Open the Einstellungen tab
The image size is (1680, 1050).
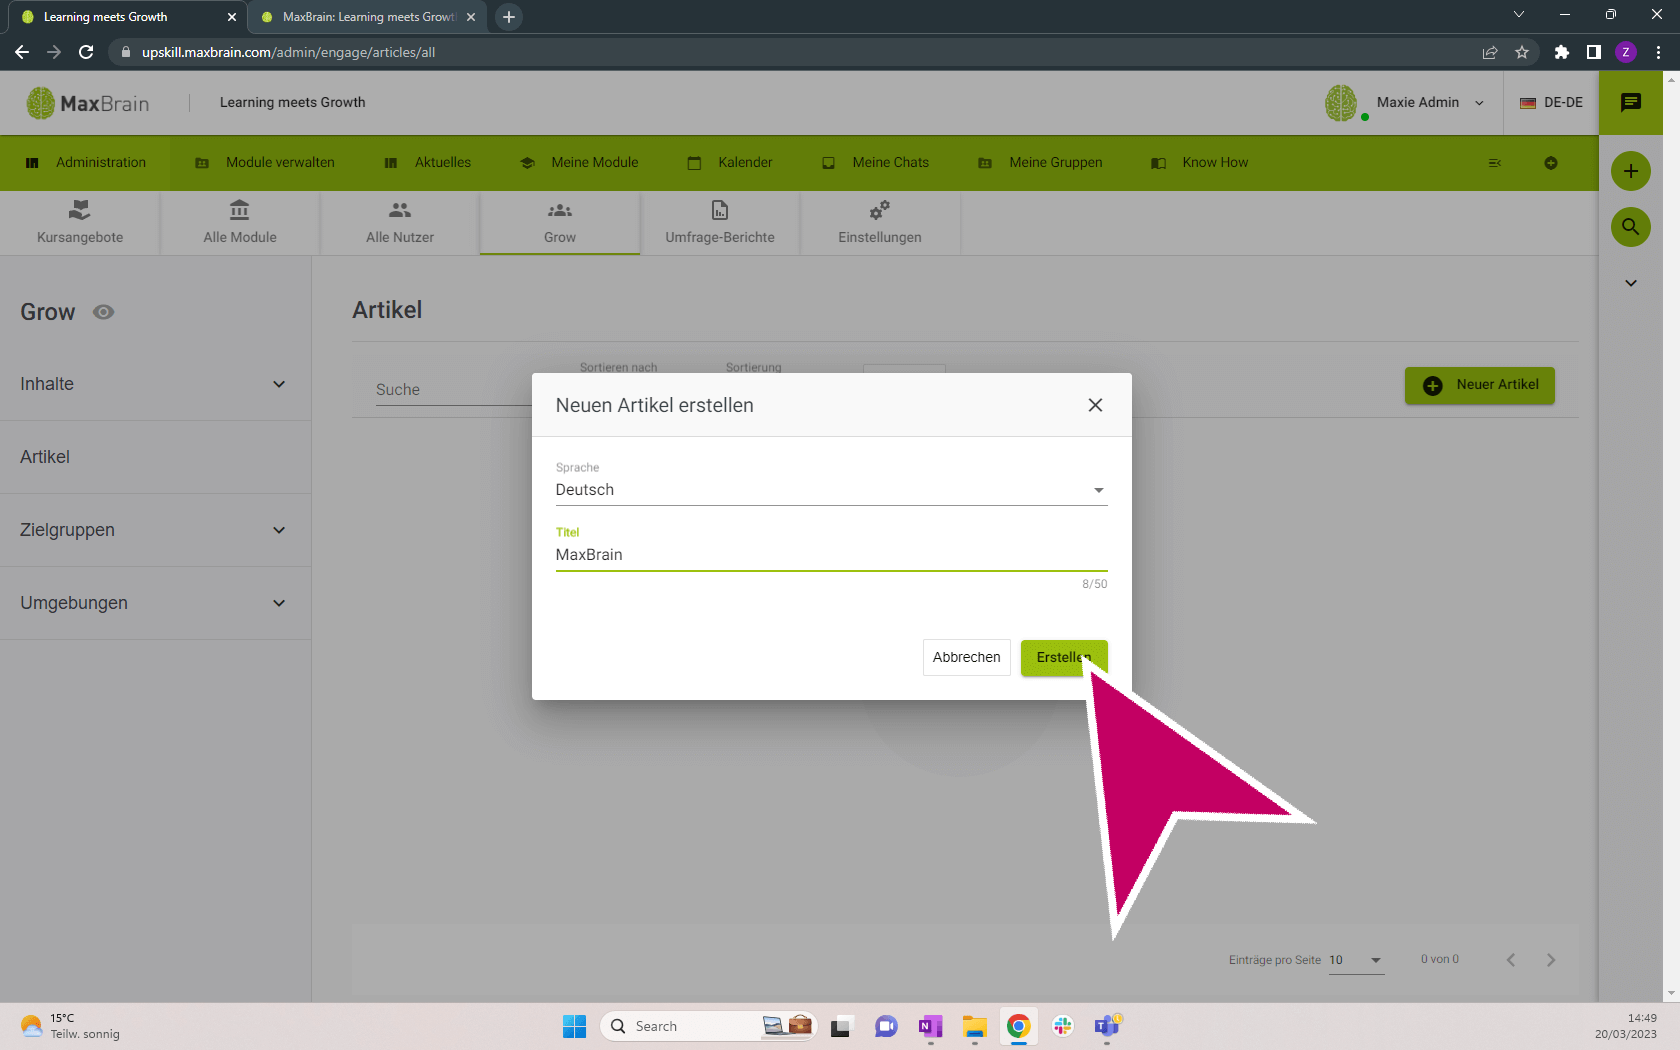[880, 223]
